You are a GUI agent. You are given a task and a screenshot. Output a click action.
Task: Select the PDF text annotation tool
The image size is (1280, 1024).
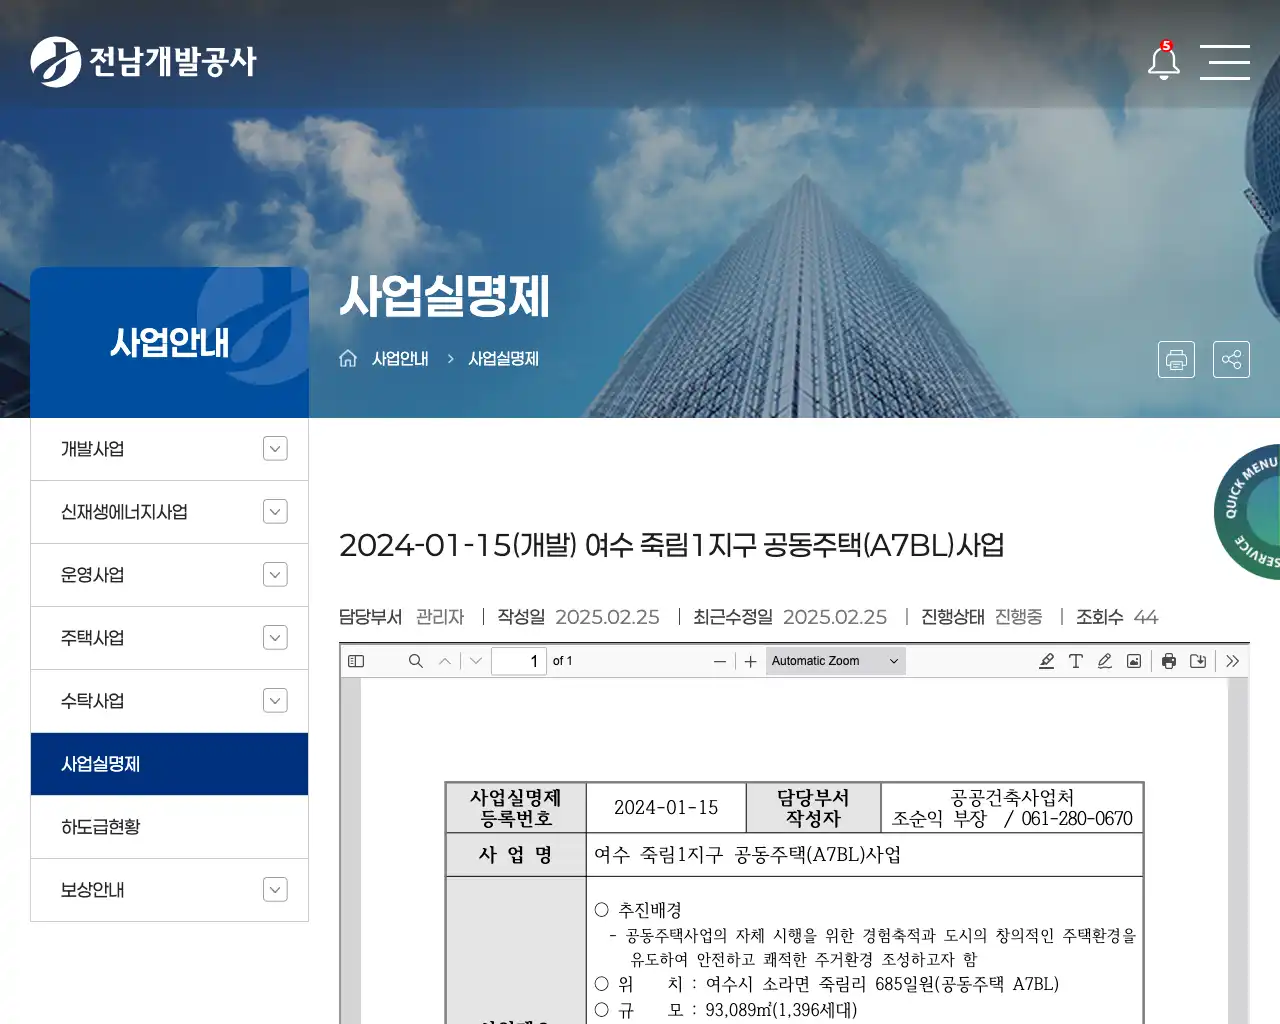1076,661
